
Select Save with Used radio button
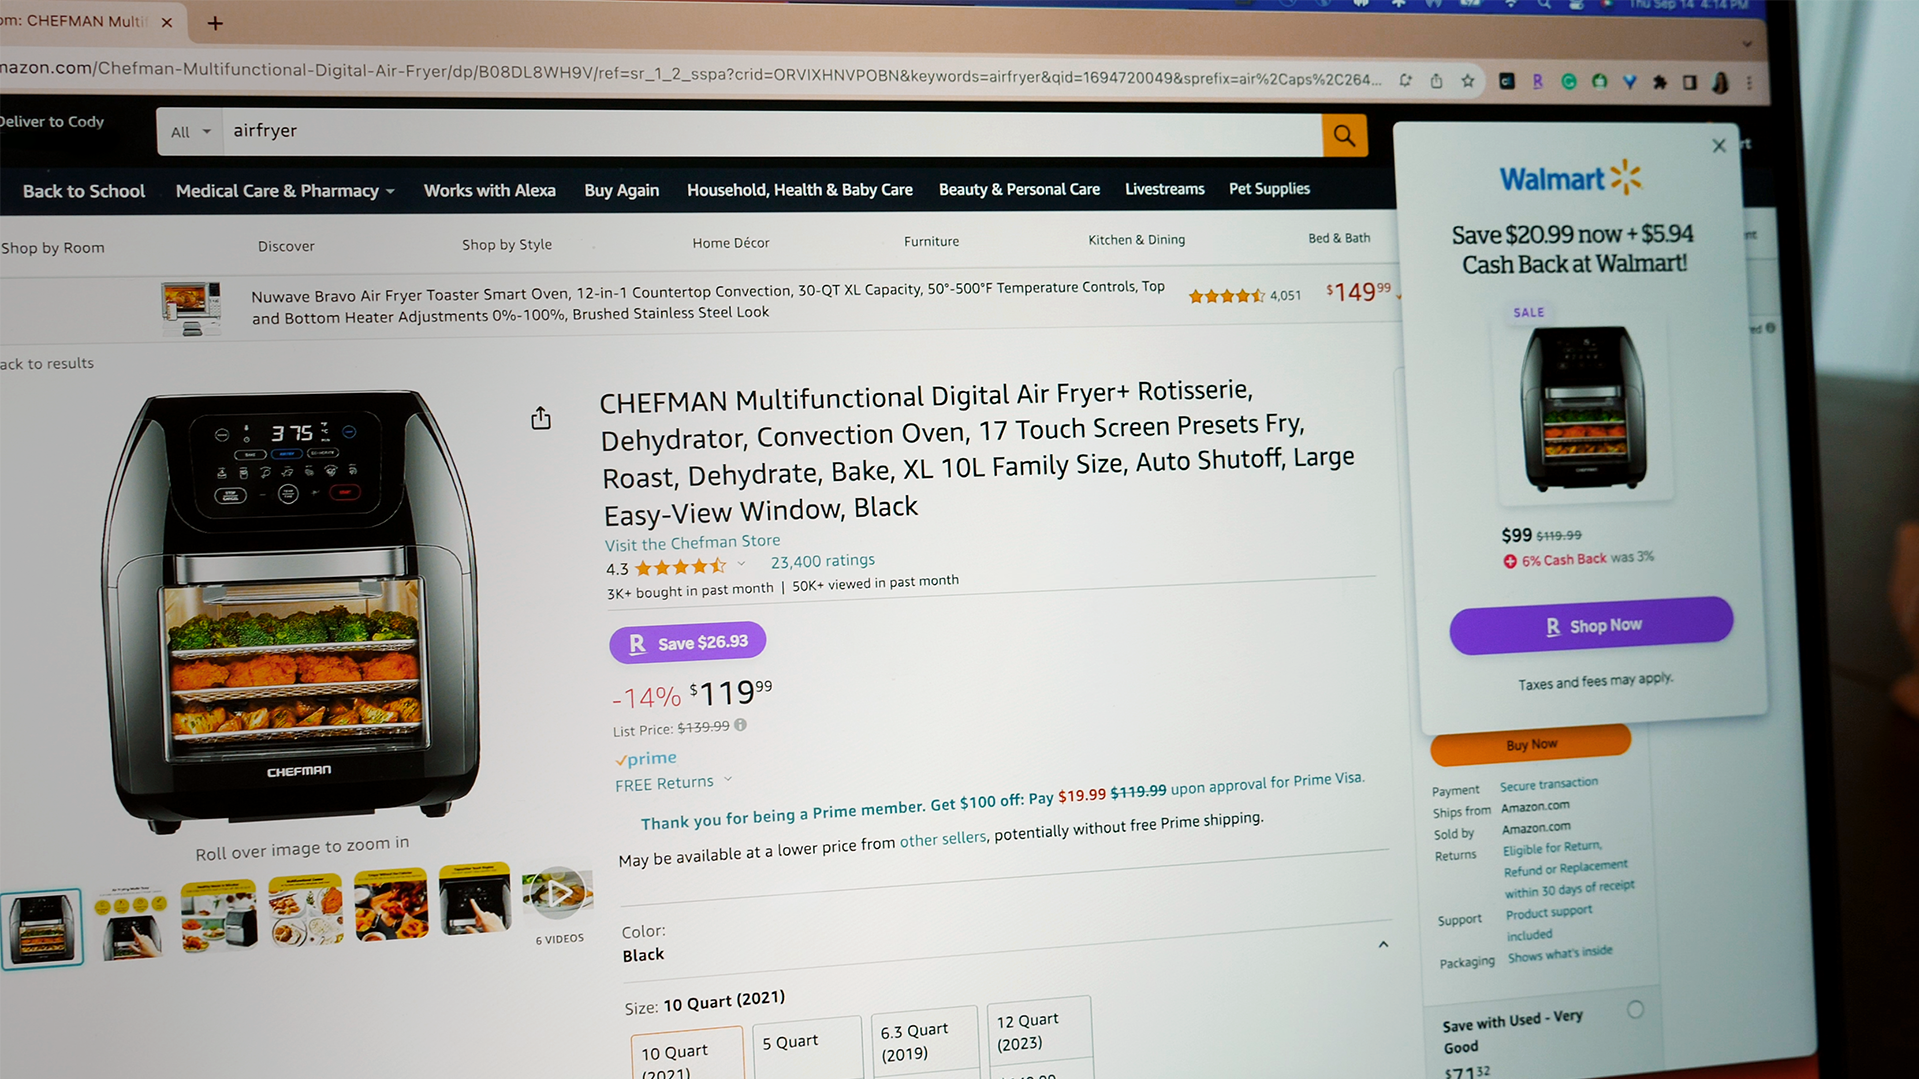[x=1635, y=1010]
